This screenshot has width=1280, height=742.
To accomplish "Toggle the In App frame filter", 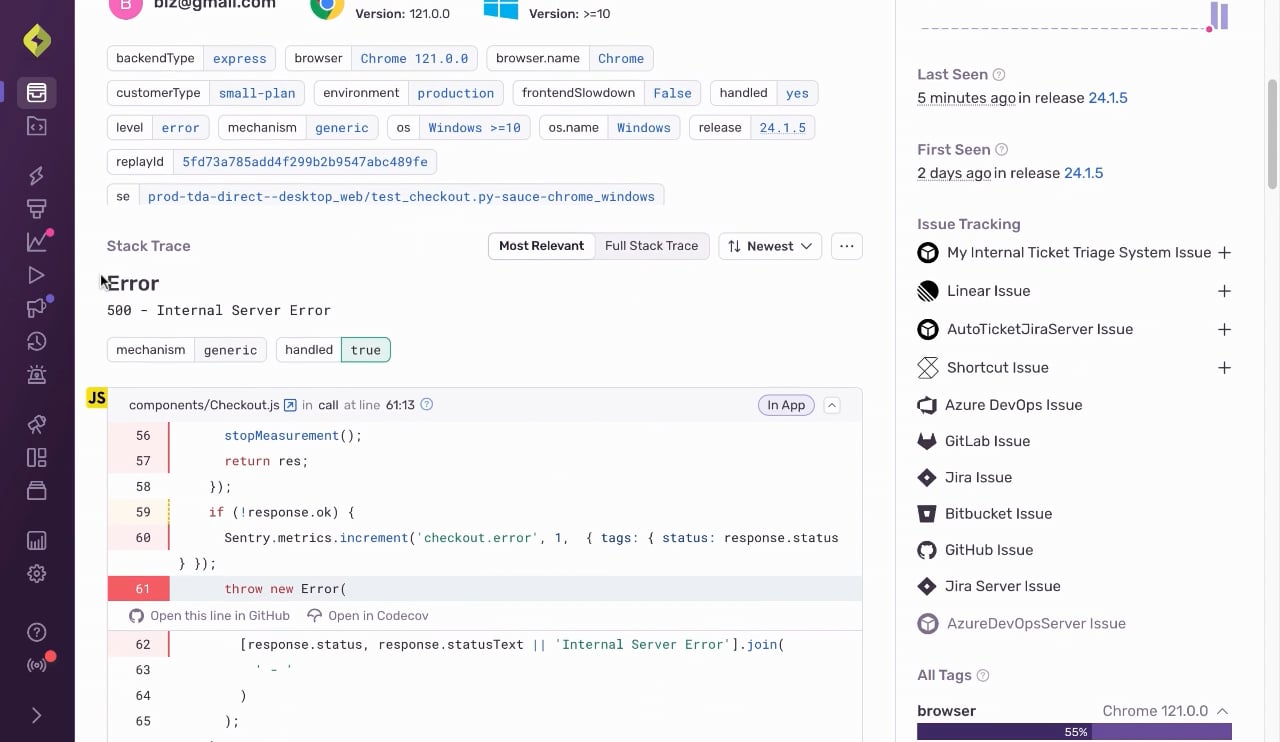I will (x=786, y=405).
